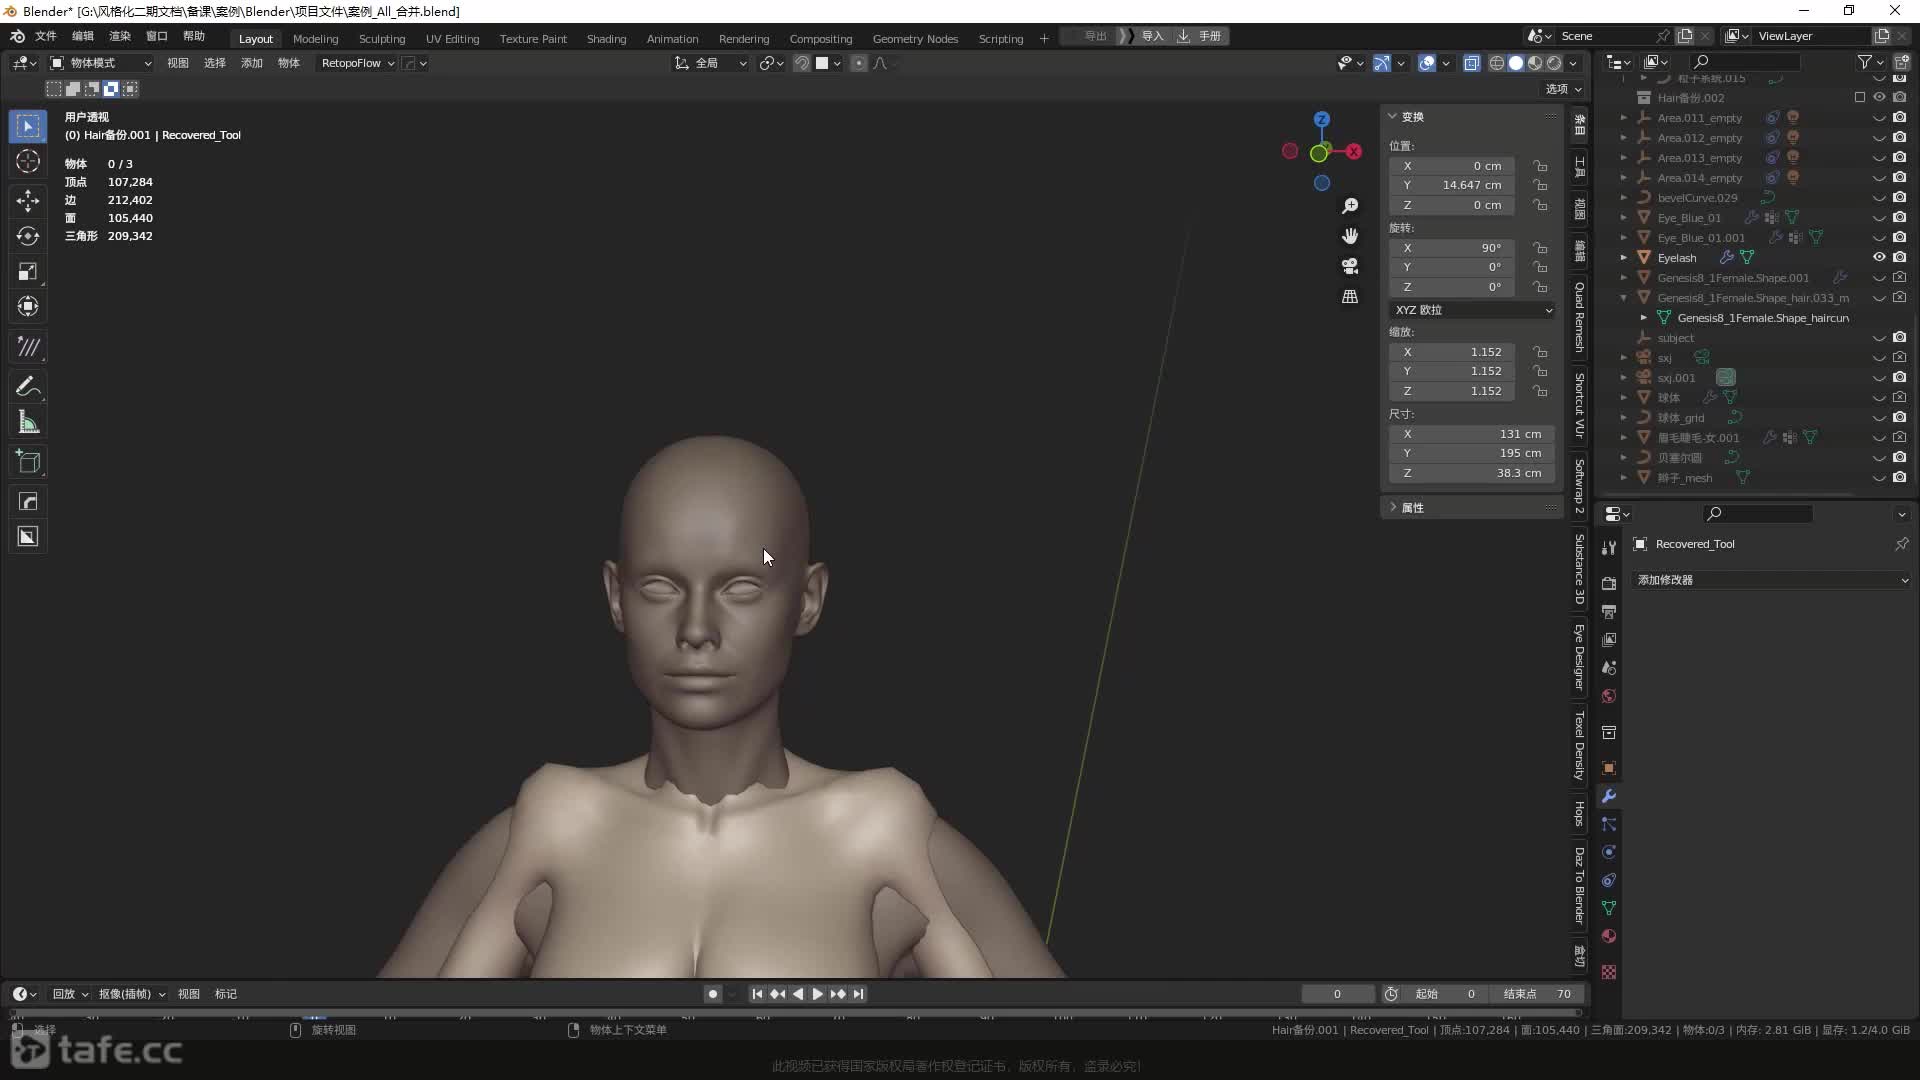The image size is (1920, 1080).
Task: Toggle camera view icon in viewport
Action: (x=1350, y=266)
